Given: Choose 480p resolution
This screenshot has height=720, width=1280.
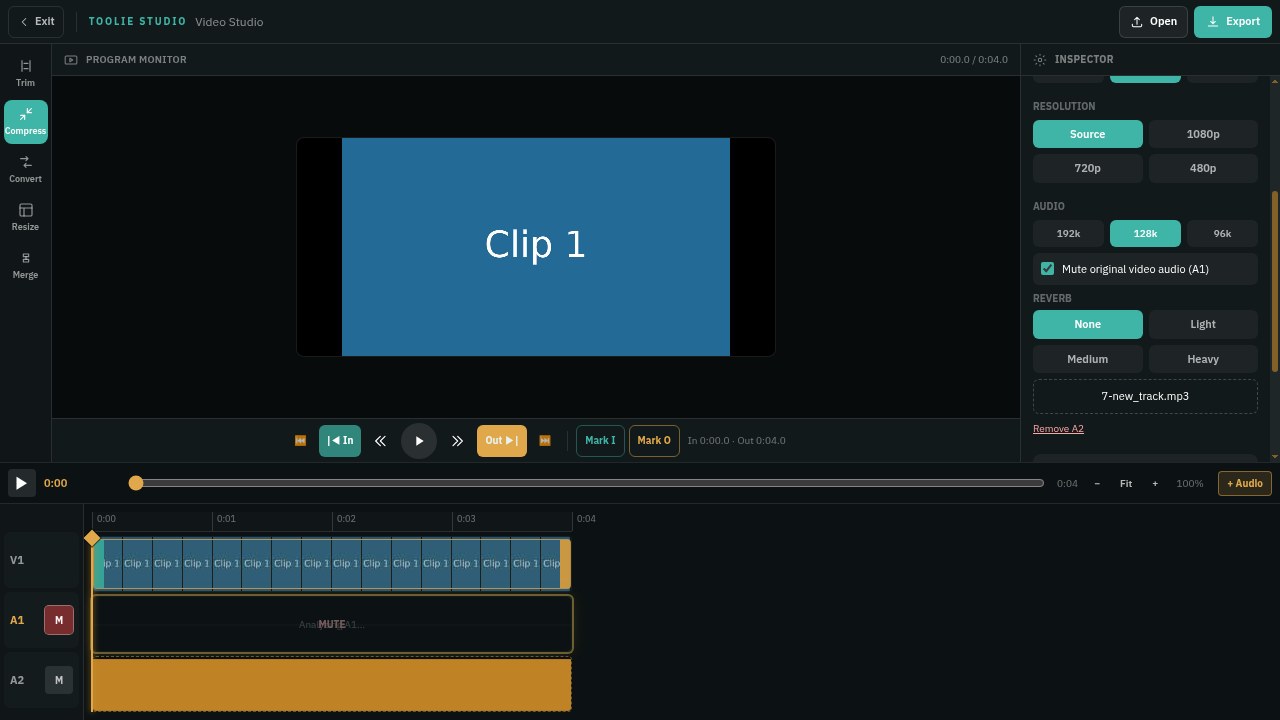Looking at the screenshot, I should click(1203, 168).
